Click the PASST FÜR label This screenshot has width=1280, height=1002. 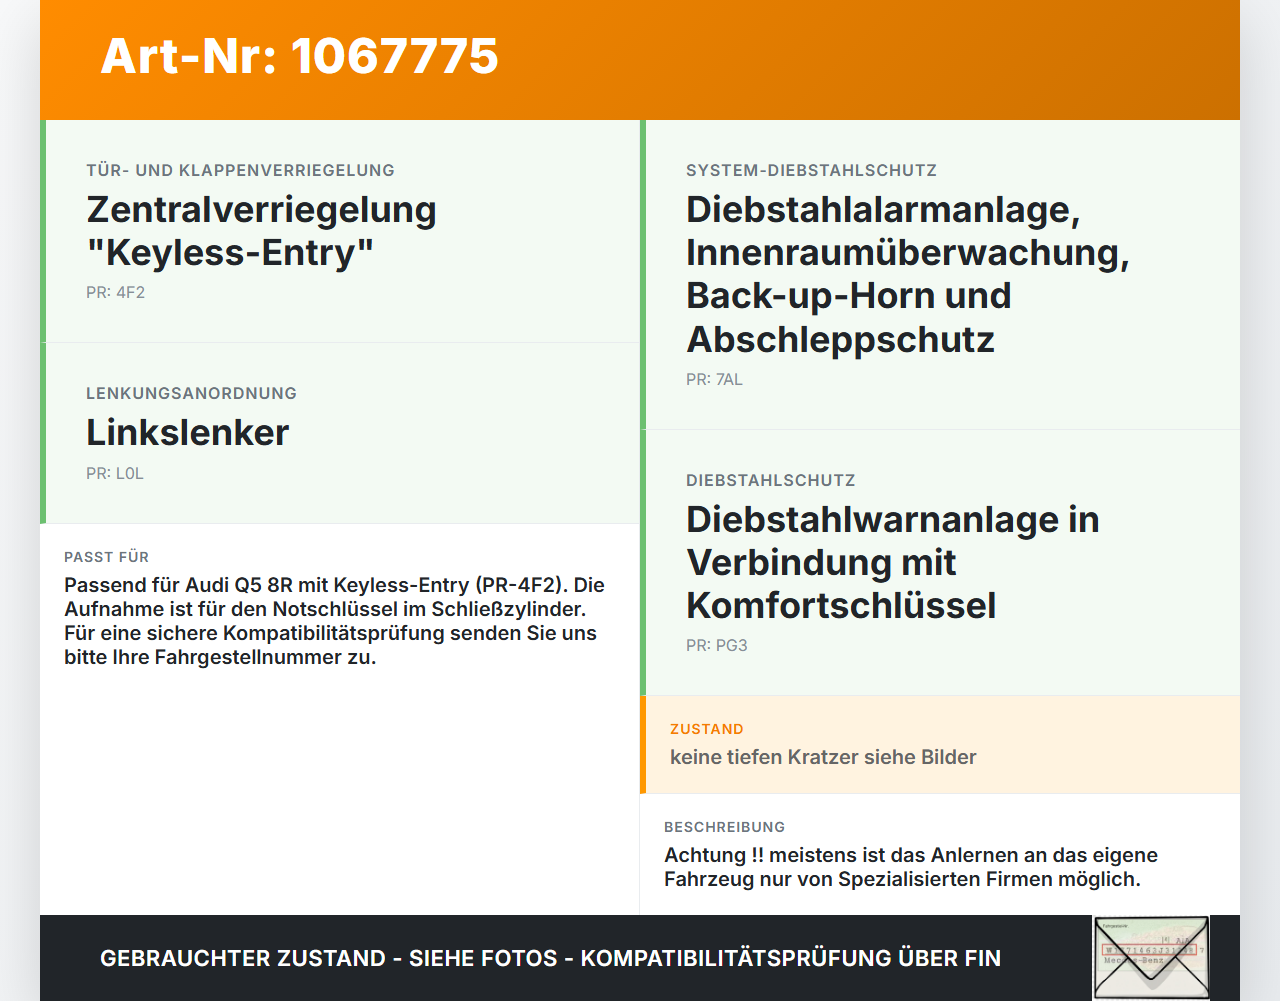106,557
